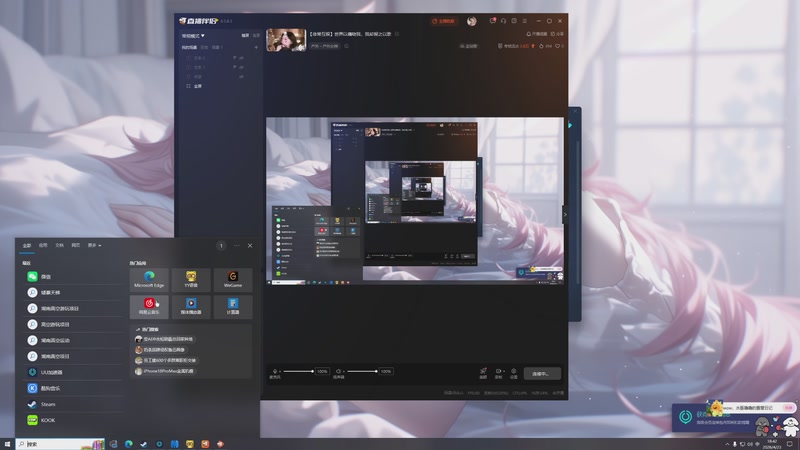Open the blue K music app in recent list

[71, 388]
